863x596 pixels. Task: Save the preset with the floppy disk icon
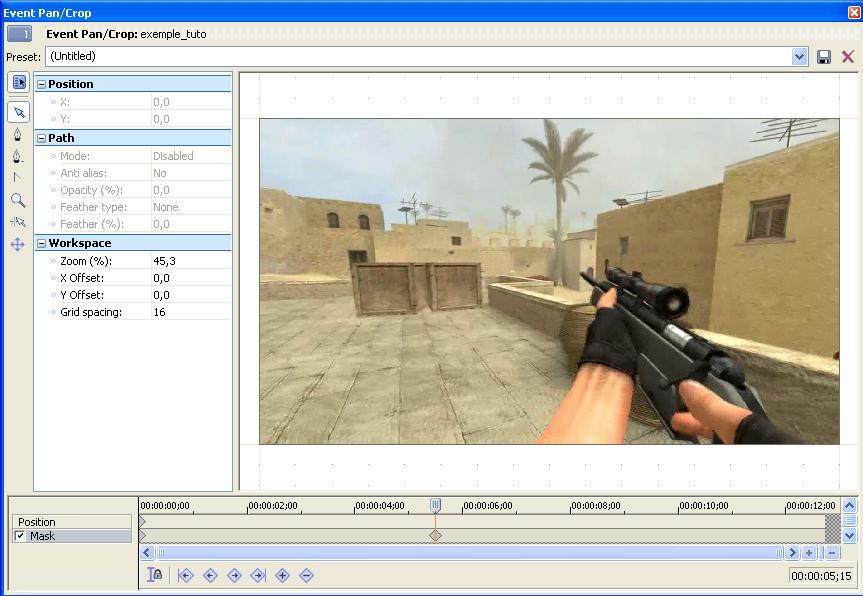click(824, 57)
